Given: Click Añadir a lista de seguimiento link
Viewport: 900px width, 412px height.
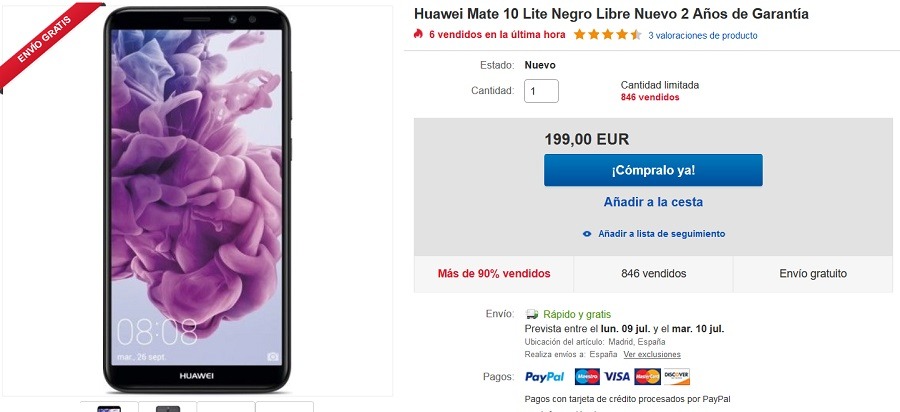Looking at the screenshot, I should [x=661, y=234].
